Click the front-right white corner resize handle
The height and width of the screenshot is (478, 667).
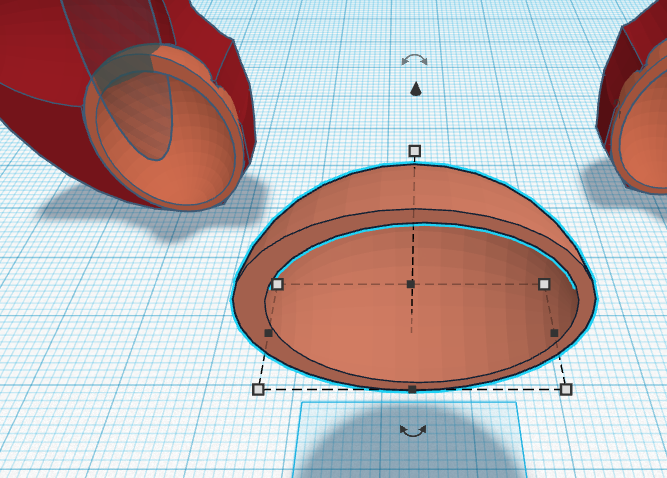coord(566,389)
